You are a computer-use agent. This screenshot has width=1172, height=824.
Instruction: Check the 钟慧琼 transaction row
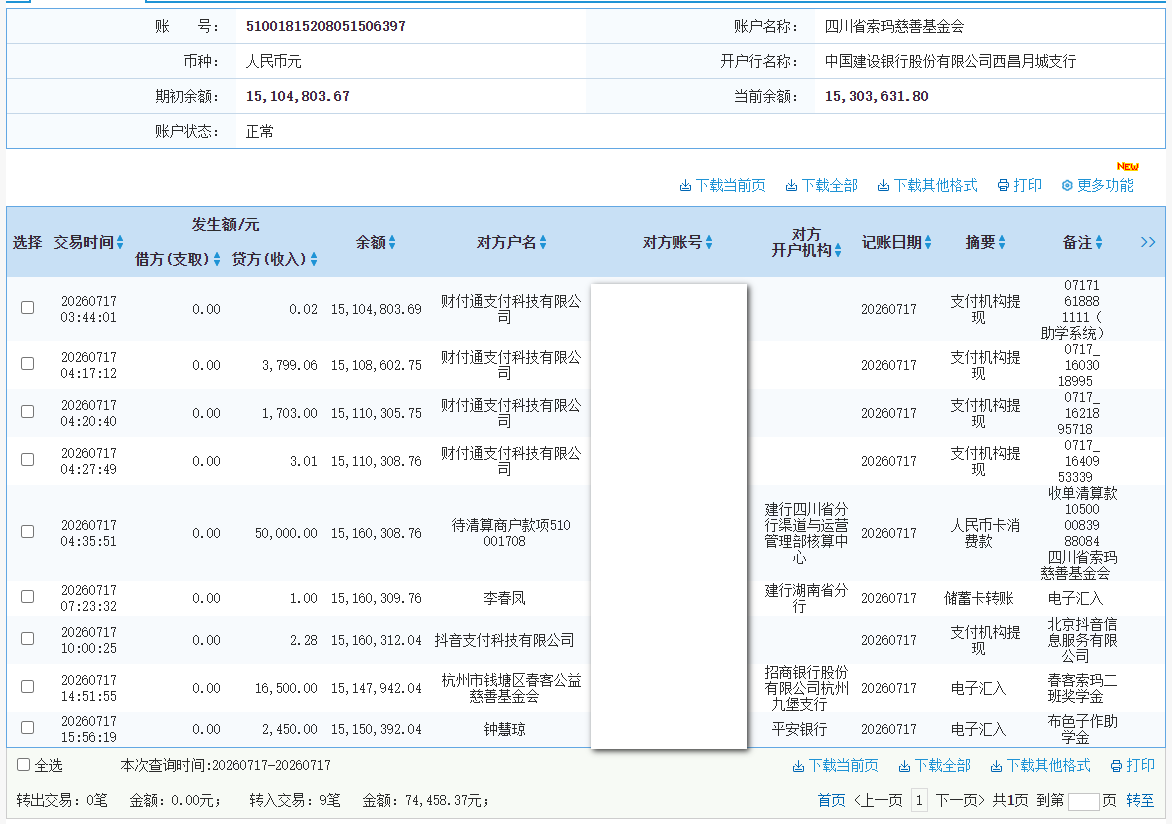28,728
